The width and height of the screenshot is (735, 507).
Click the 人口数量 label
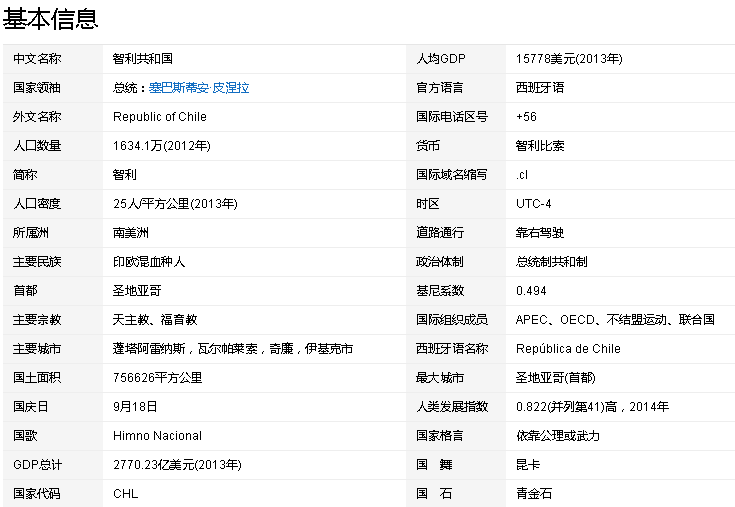click(x=37, y=146)
